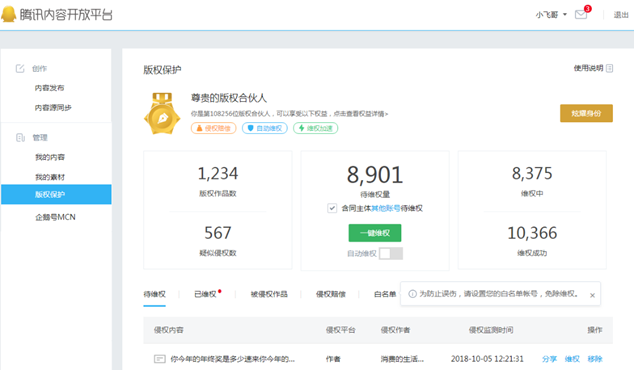Click the 管理 section icon in sidebar
634x370 pixels.
pos(20,137)
